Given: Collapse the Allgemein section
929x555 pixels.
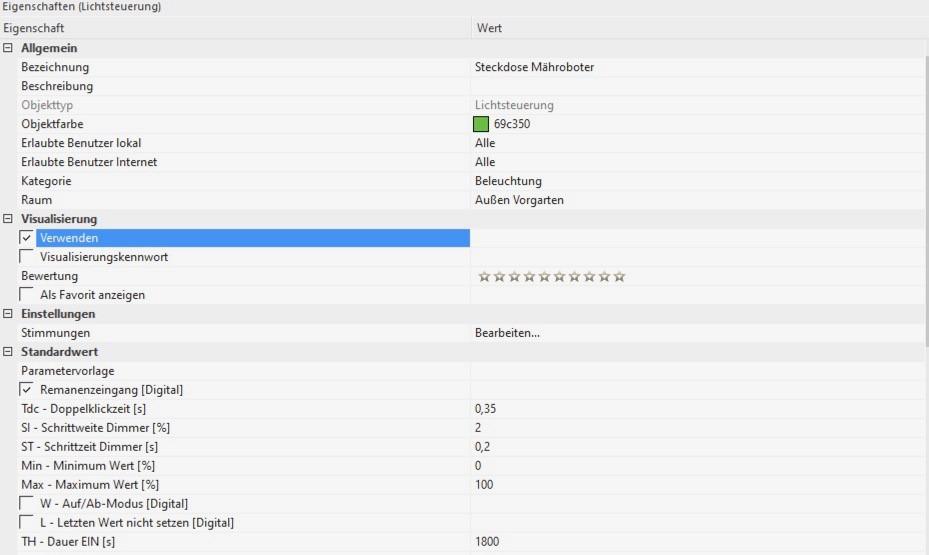Looking at the screenshot, I should pos(8,48).
